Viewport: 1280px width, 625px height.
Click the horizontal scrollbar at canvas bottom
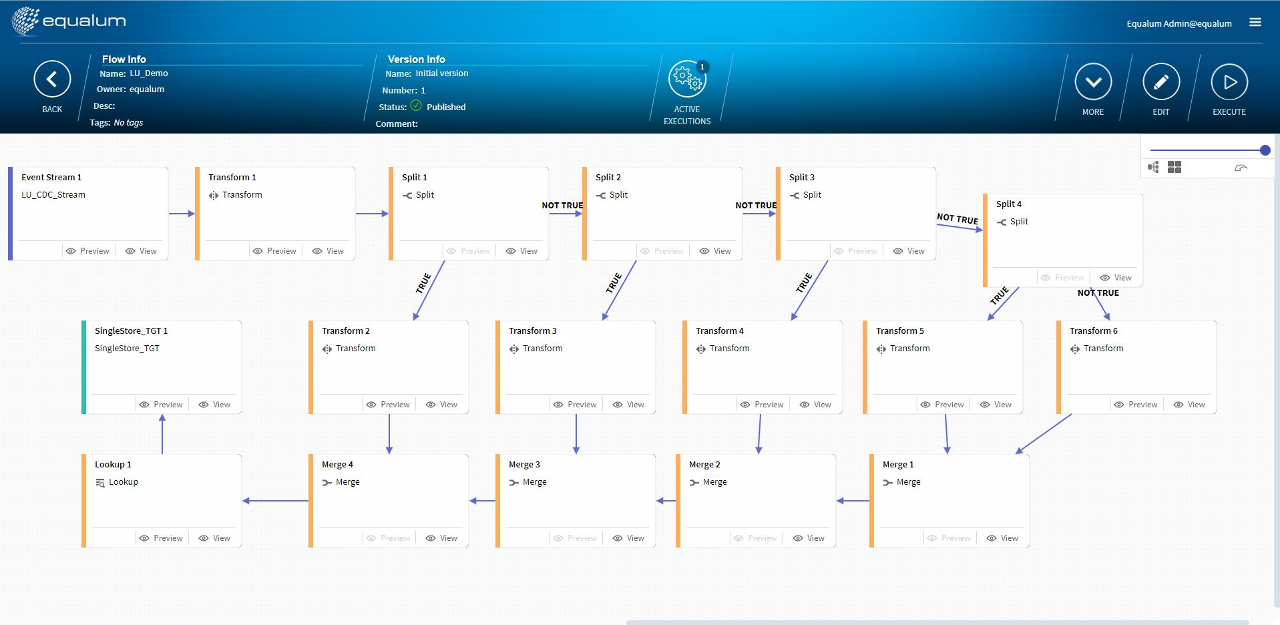[x=938, y=622]
